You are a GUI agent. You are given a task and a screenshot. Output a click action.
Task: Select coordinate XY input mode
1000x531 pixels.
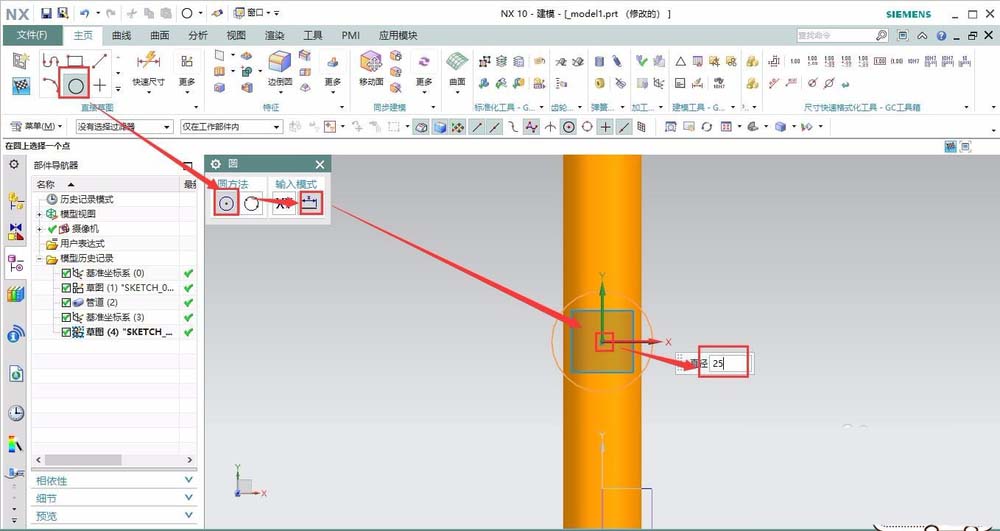tap(284, 203)
